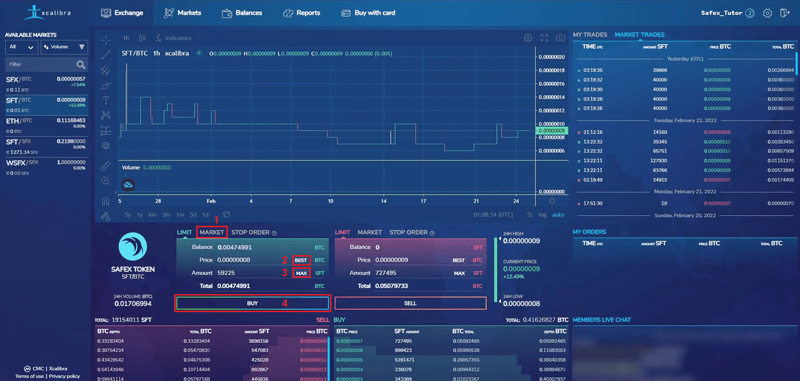Open the Reports tab
The image size is (800, 381).
[302, 13]
